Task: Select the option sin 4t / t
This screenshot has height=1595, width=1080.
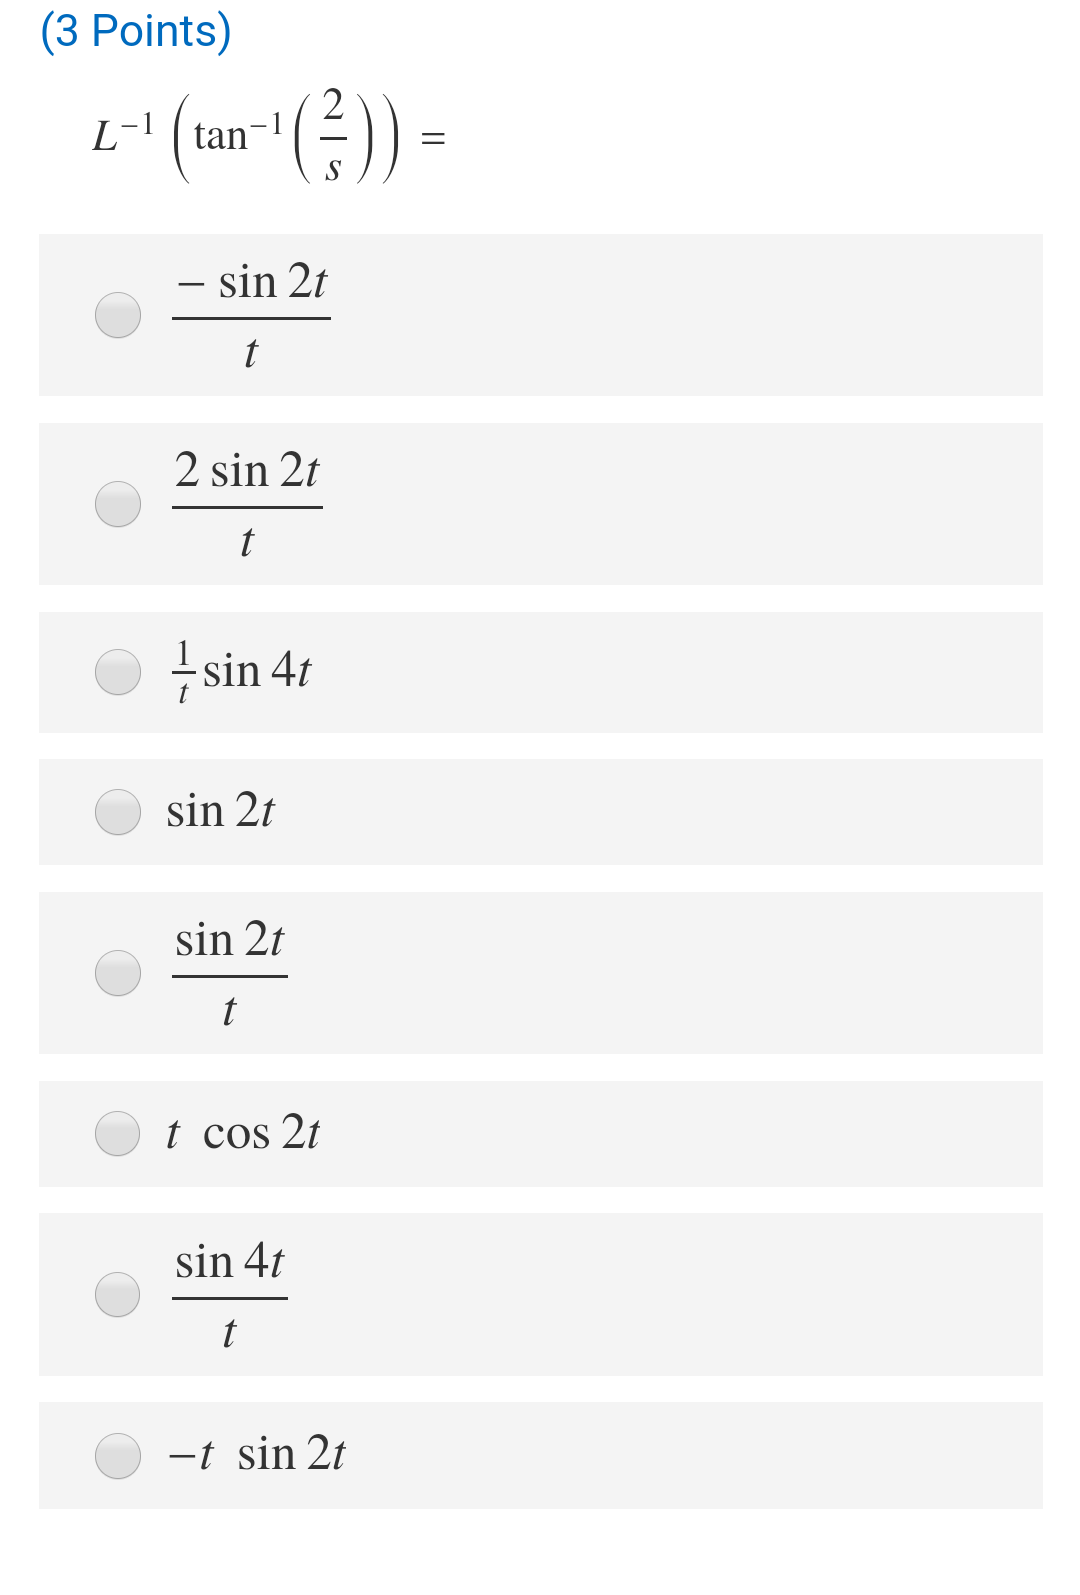Action: point(117,1295)
